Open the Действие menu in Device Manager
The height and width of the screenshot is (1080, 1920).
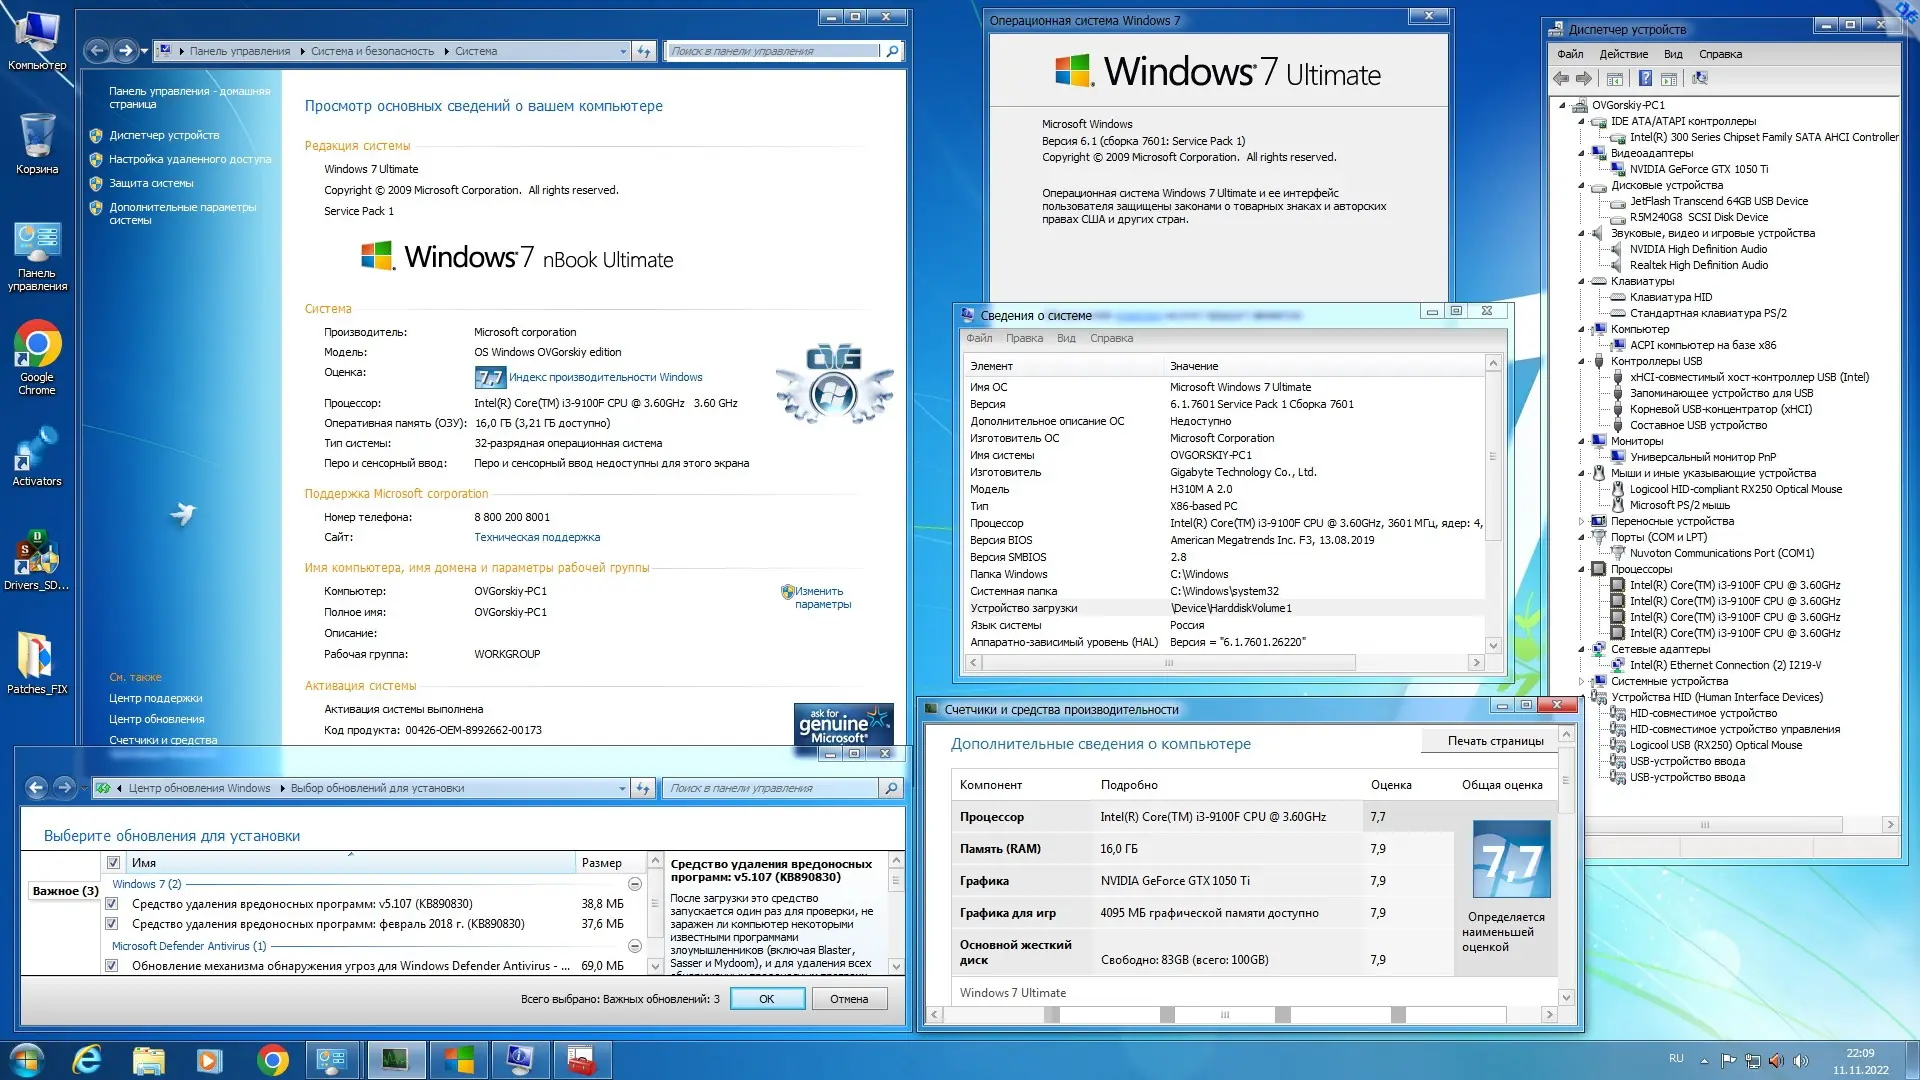tap(1623, 54)
